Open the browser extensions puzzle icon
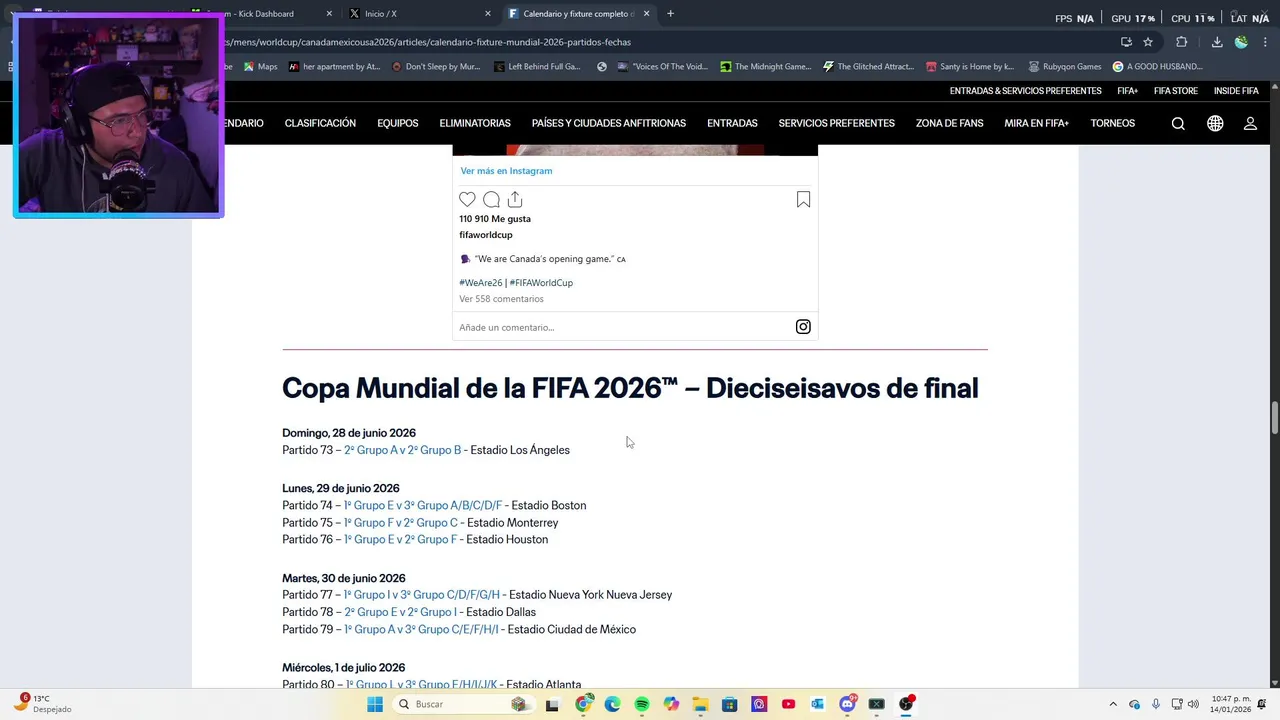Image resolution: width=1280 pixels, height=720 pixels. point(1181,42)
